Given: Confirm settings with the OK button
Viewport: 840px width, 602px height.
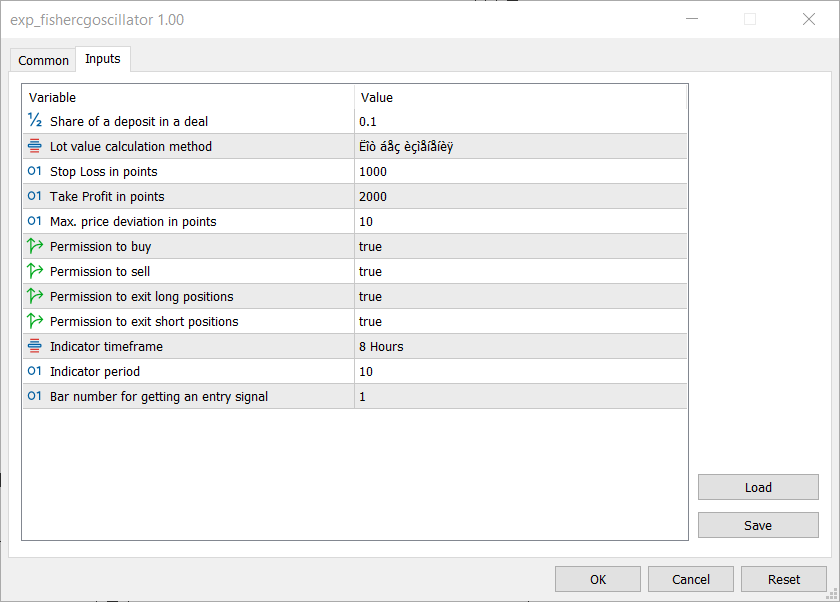Looking at the screenshot, I should coord(598,580).
